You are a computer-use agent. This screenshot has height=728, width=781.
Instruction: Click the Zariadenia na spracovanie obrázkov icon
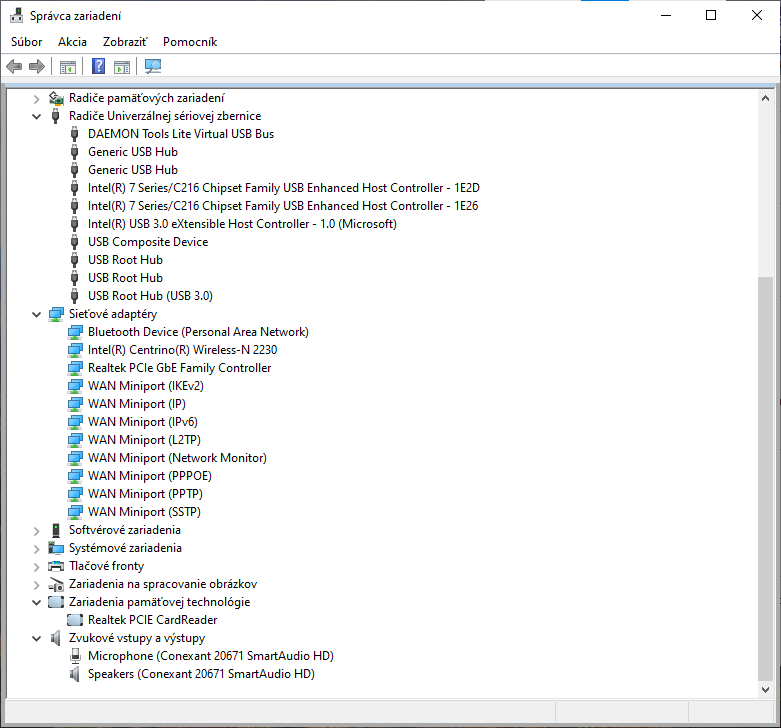coord(56,584)
